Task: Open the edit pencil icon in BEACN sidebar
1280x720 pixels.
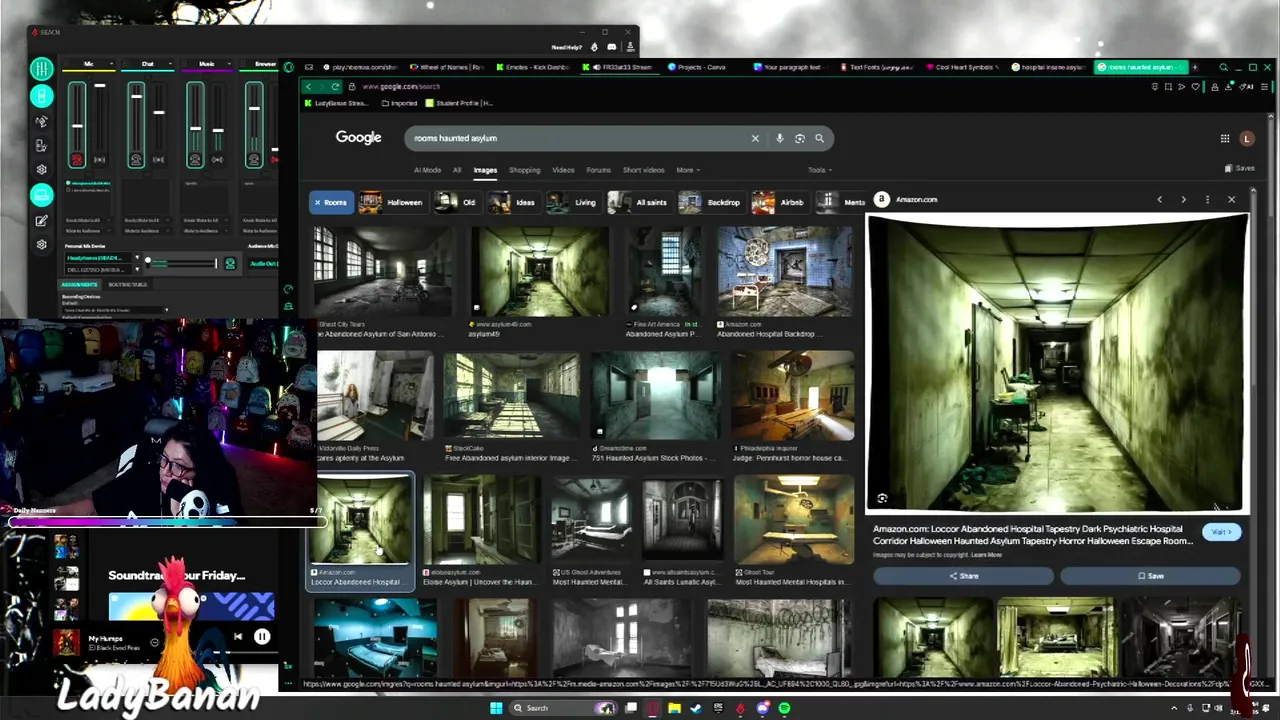Action: pyautogui.click(x=41, y=221)
